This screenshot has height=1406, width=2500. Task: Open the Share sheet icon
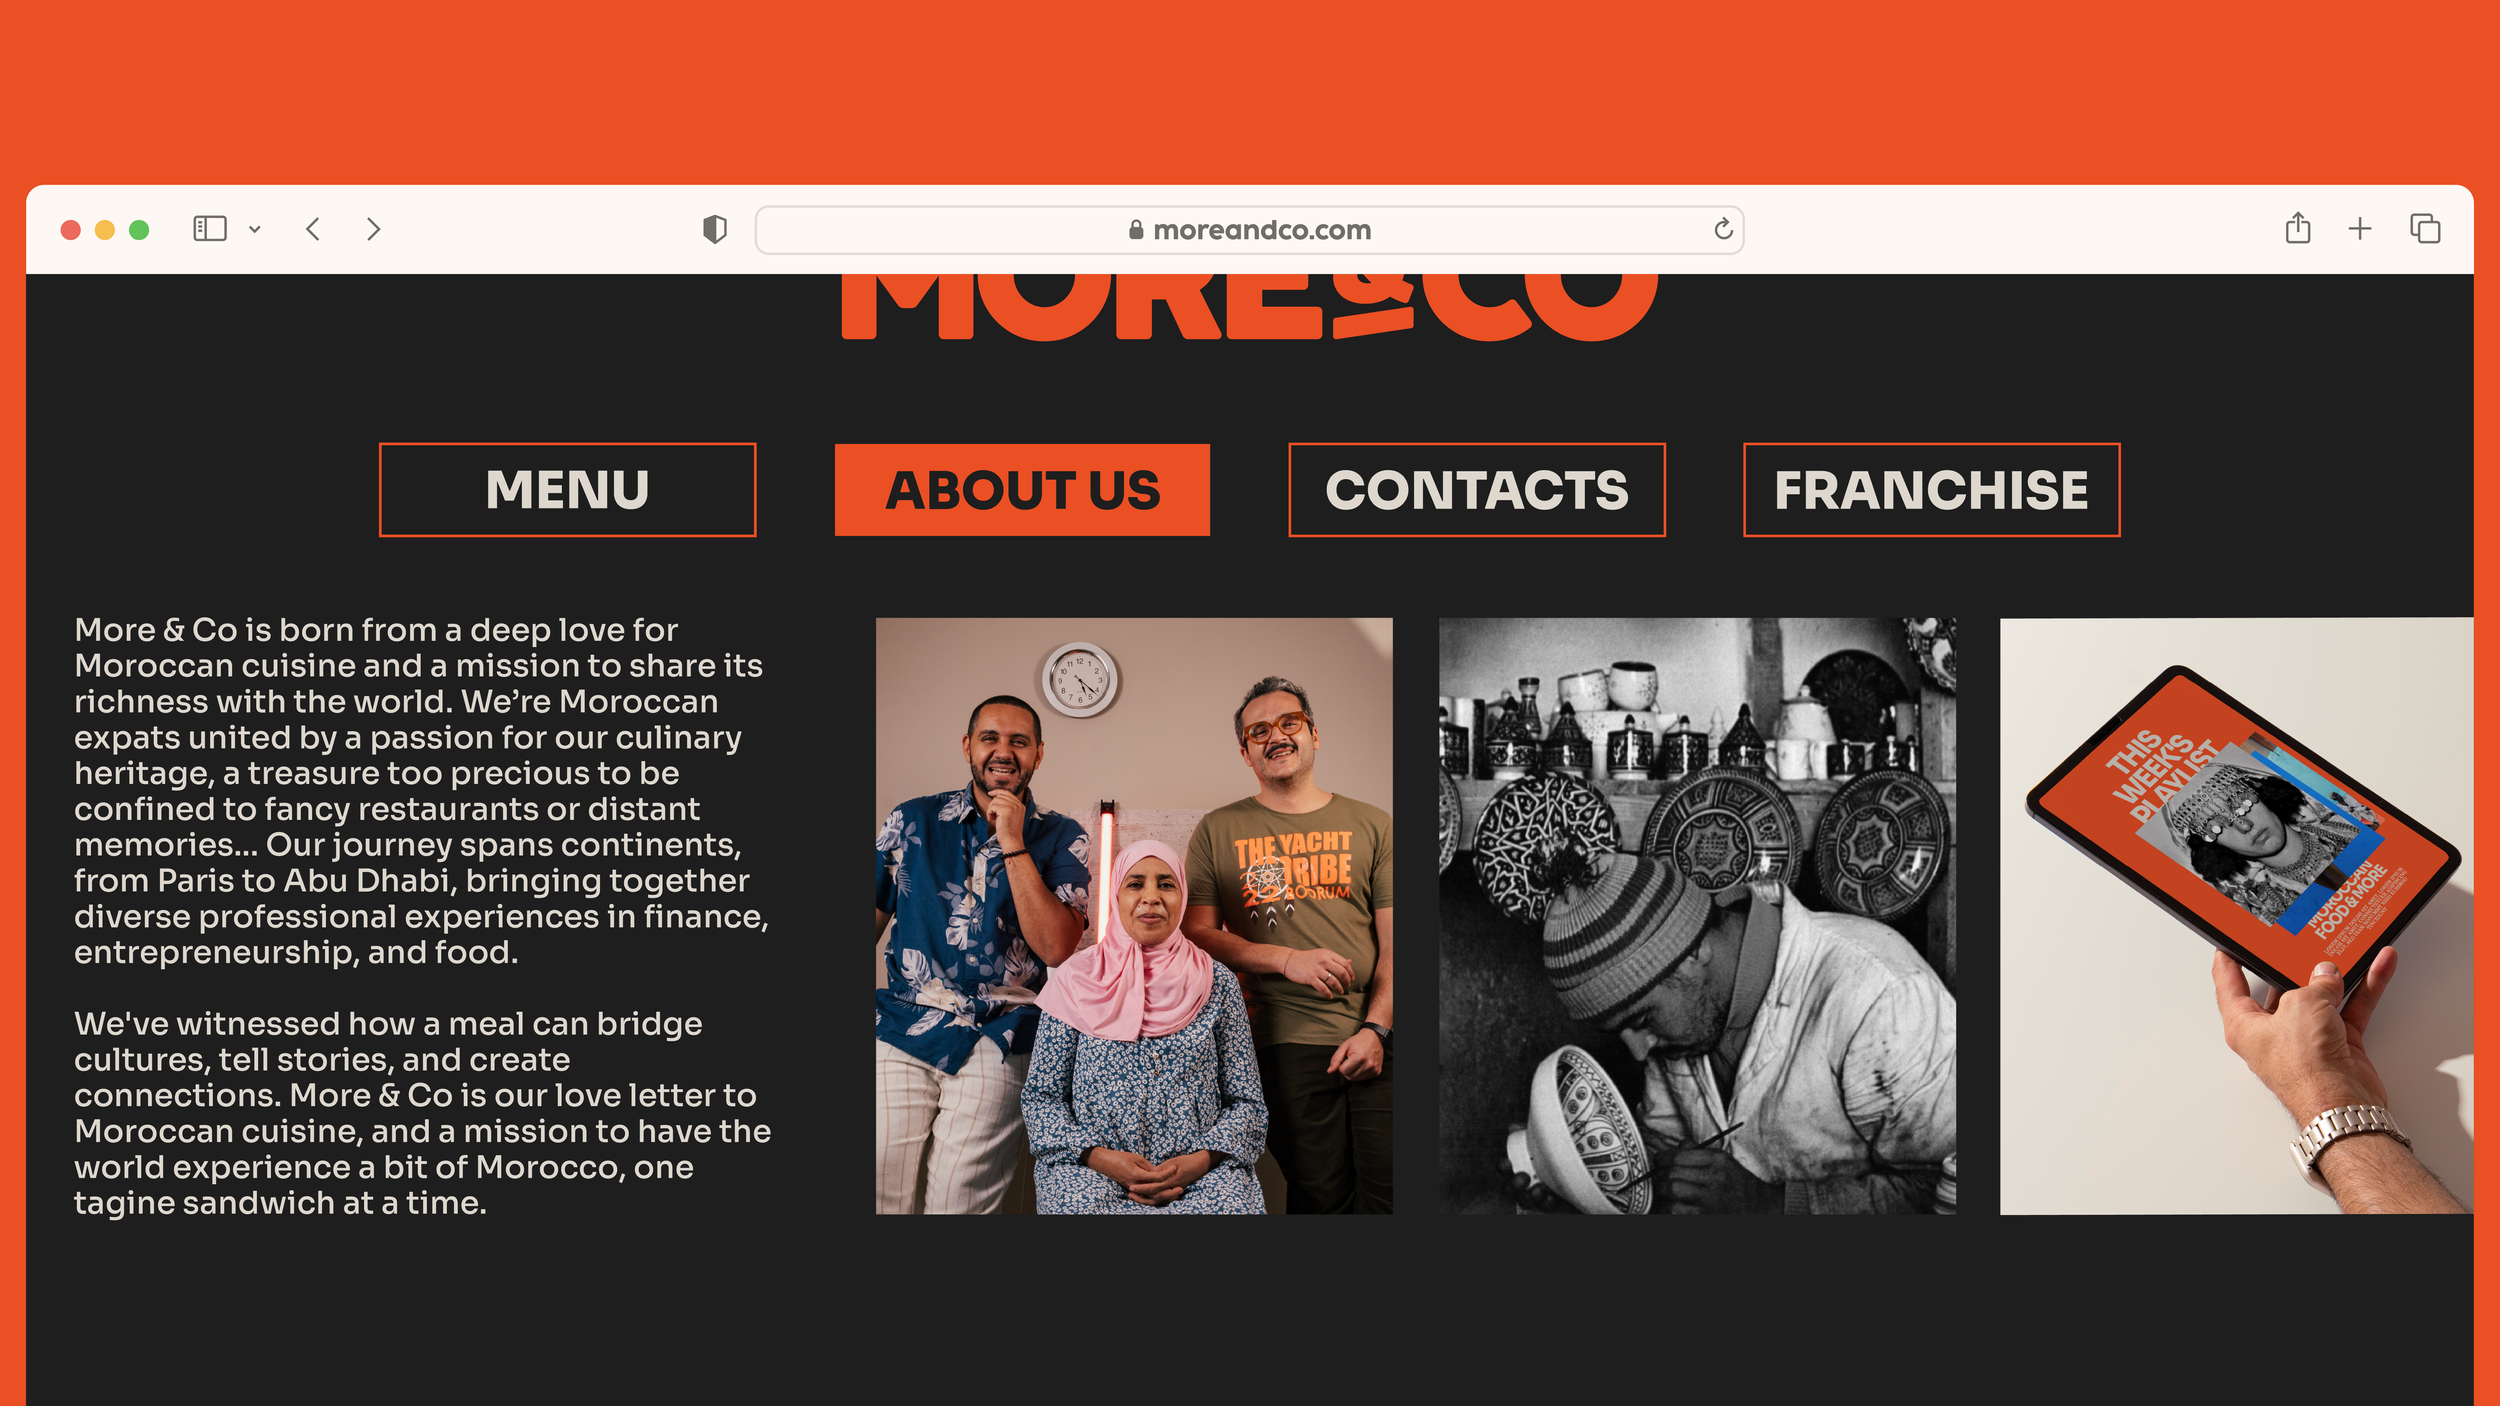coord(2298,228)
